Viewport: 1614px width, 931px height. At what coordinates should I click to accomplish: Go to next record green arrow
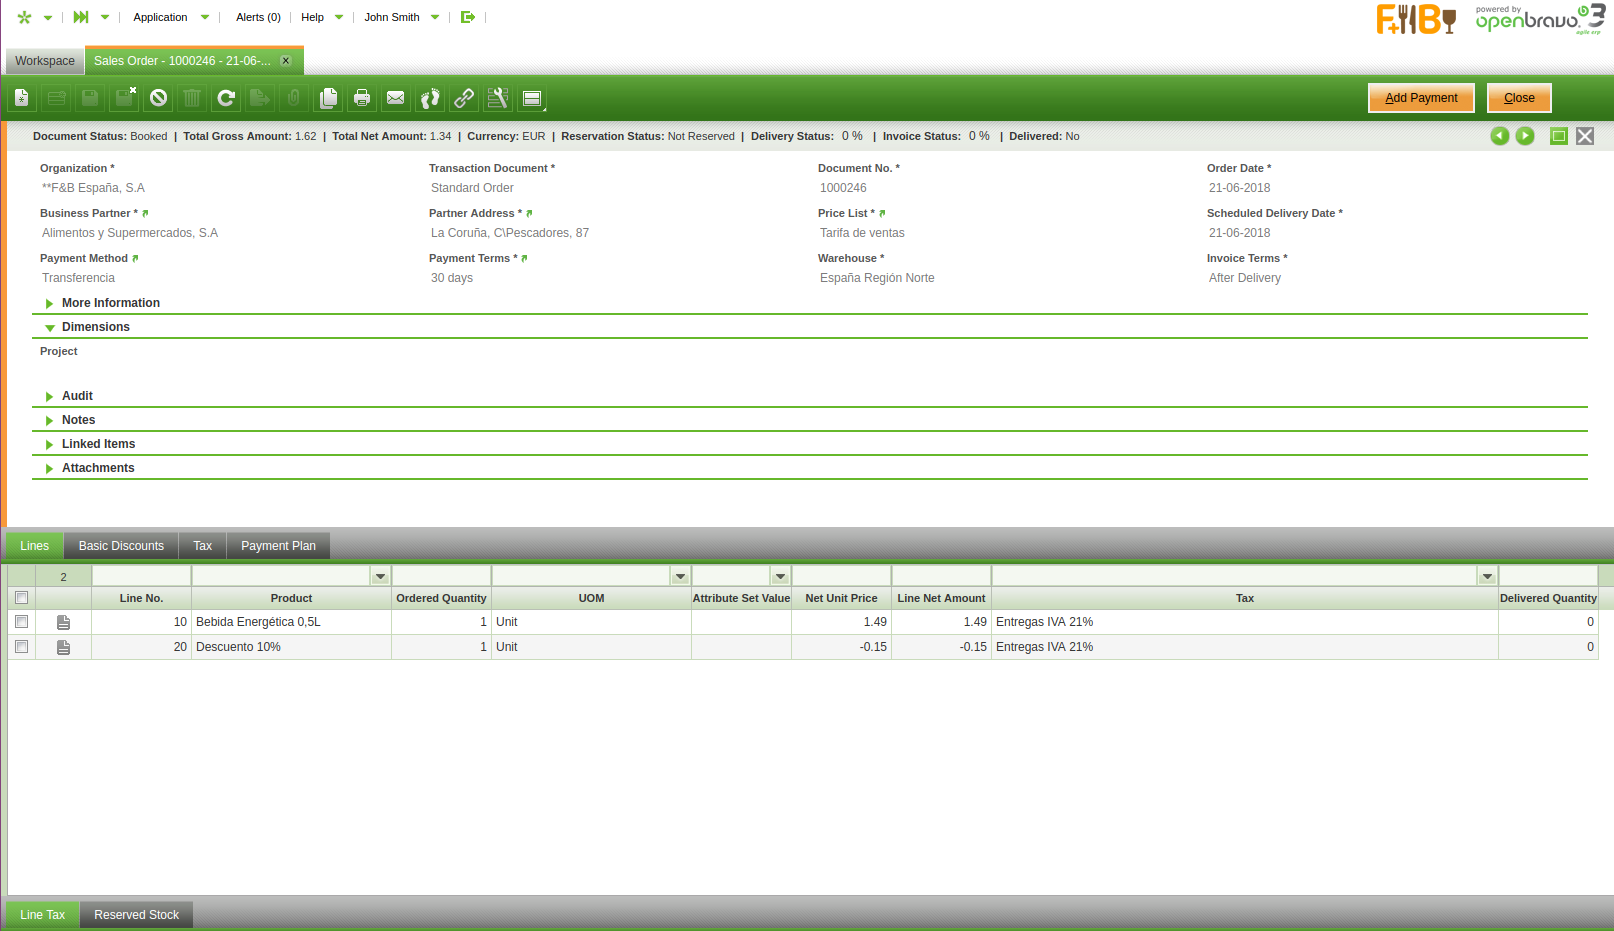click(1525, 136)
